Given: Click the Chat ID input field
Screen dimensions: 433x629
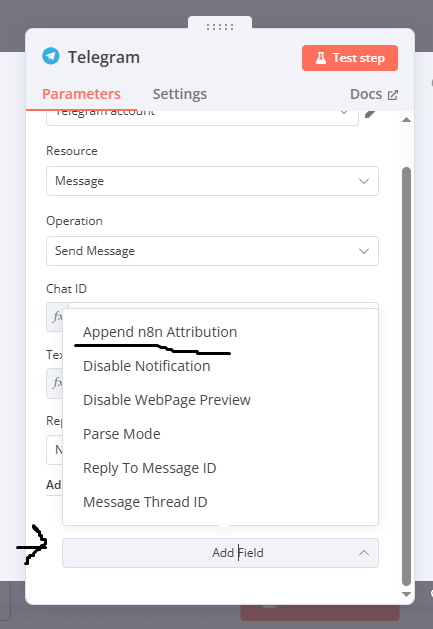Looking at the screenshot, I should 224,306.
